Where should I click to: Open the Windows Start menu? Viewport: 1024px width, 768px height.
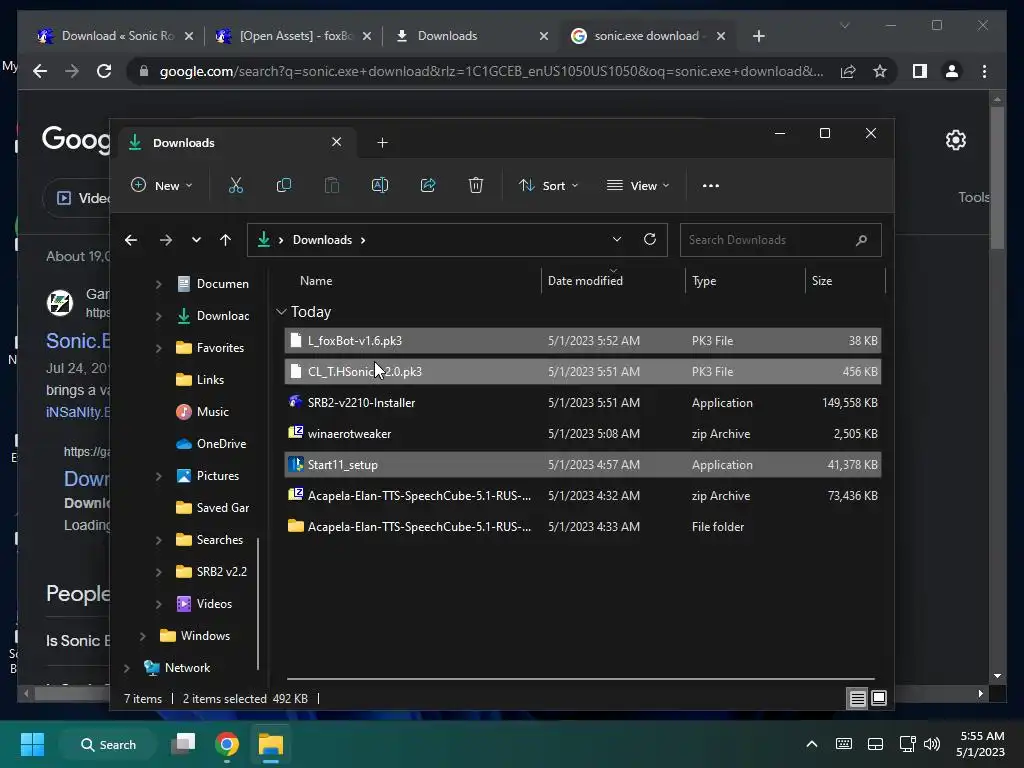tap(32, 744)
